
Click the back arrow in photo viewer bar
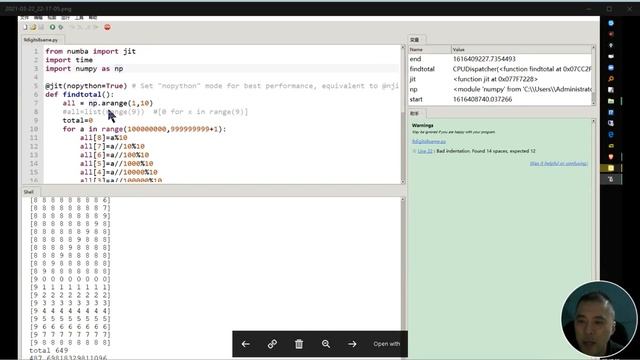[246, 344]
